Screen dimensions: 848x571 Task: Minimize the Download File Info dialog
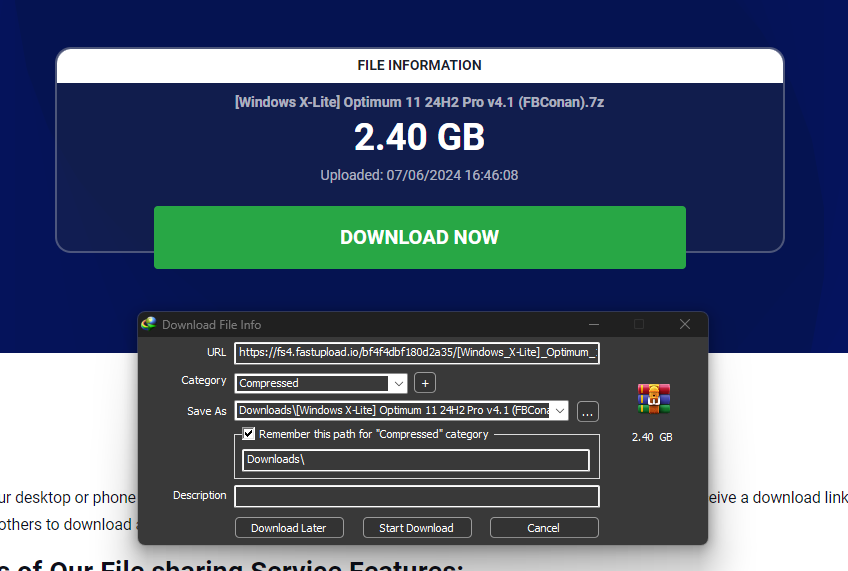click(594, 324)
